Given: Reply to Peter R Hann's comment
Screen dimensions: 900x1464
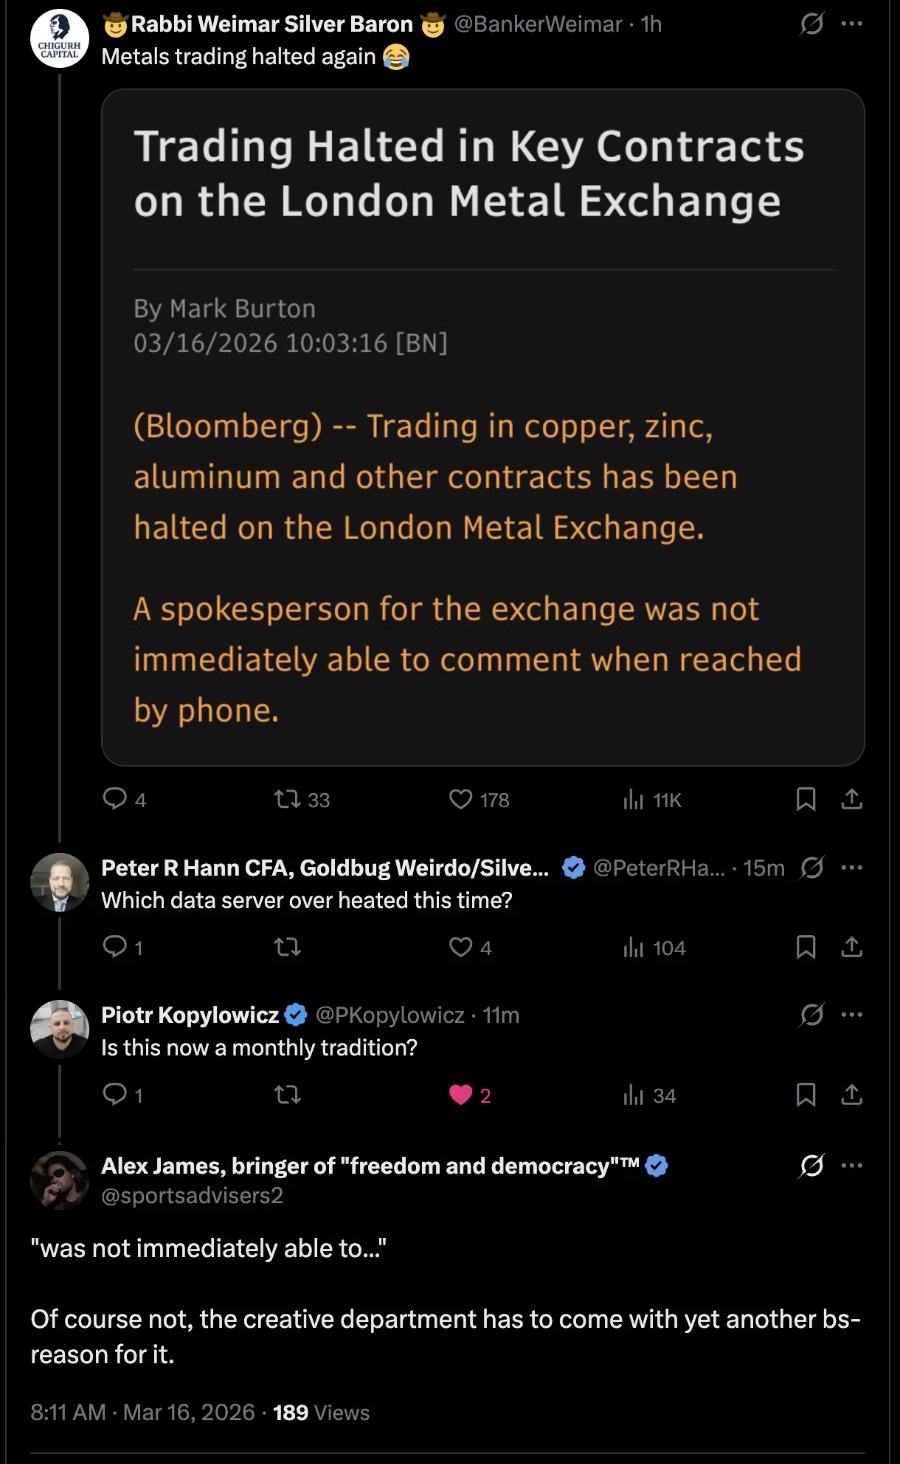Looking at the screenshot, I should 116,946.
